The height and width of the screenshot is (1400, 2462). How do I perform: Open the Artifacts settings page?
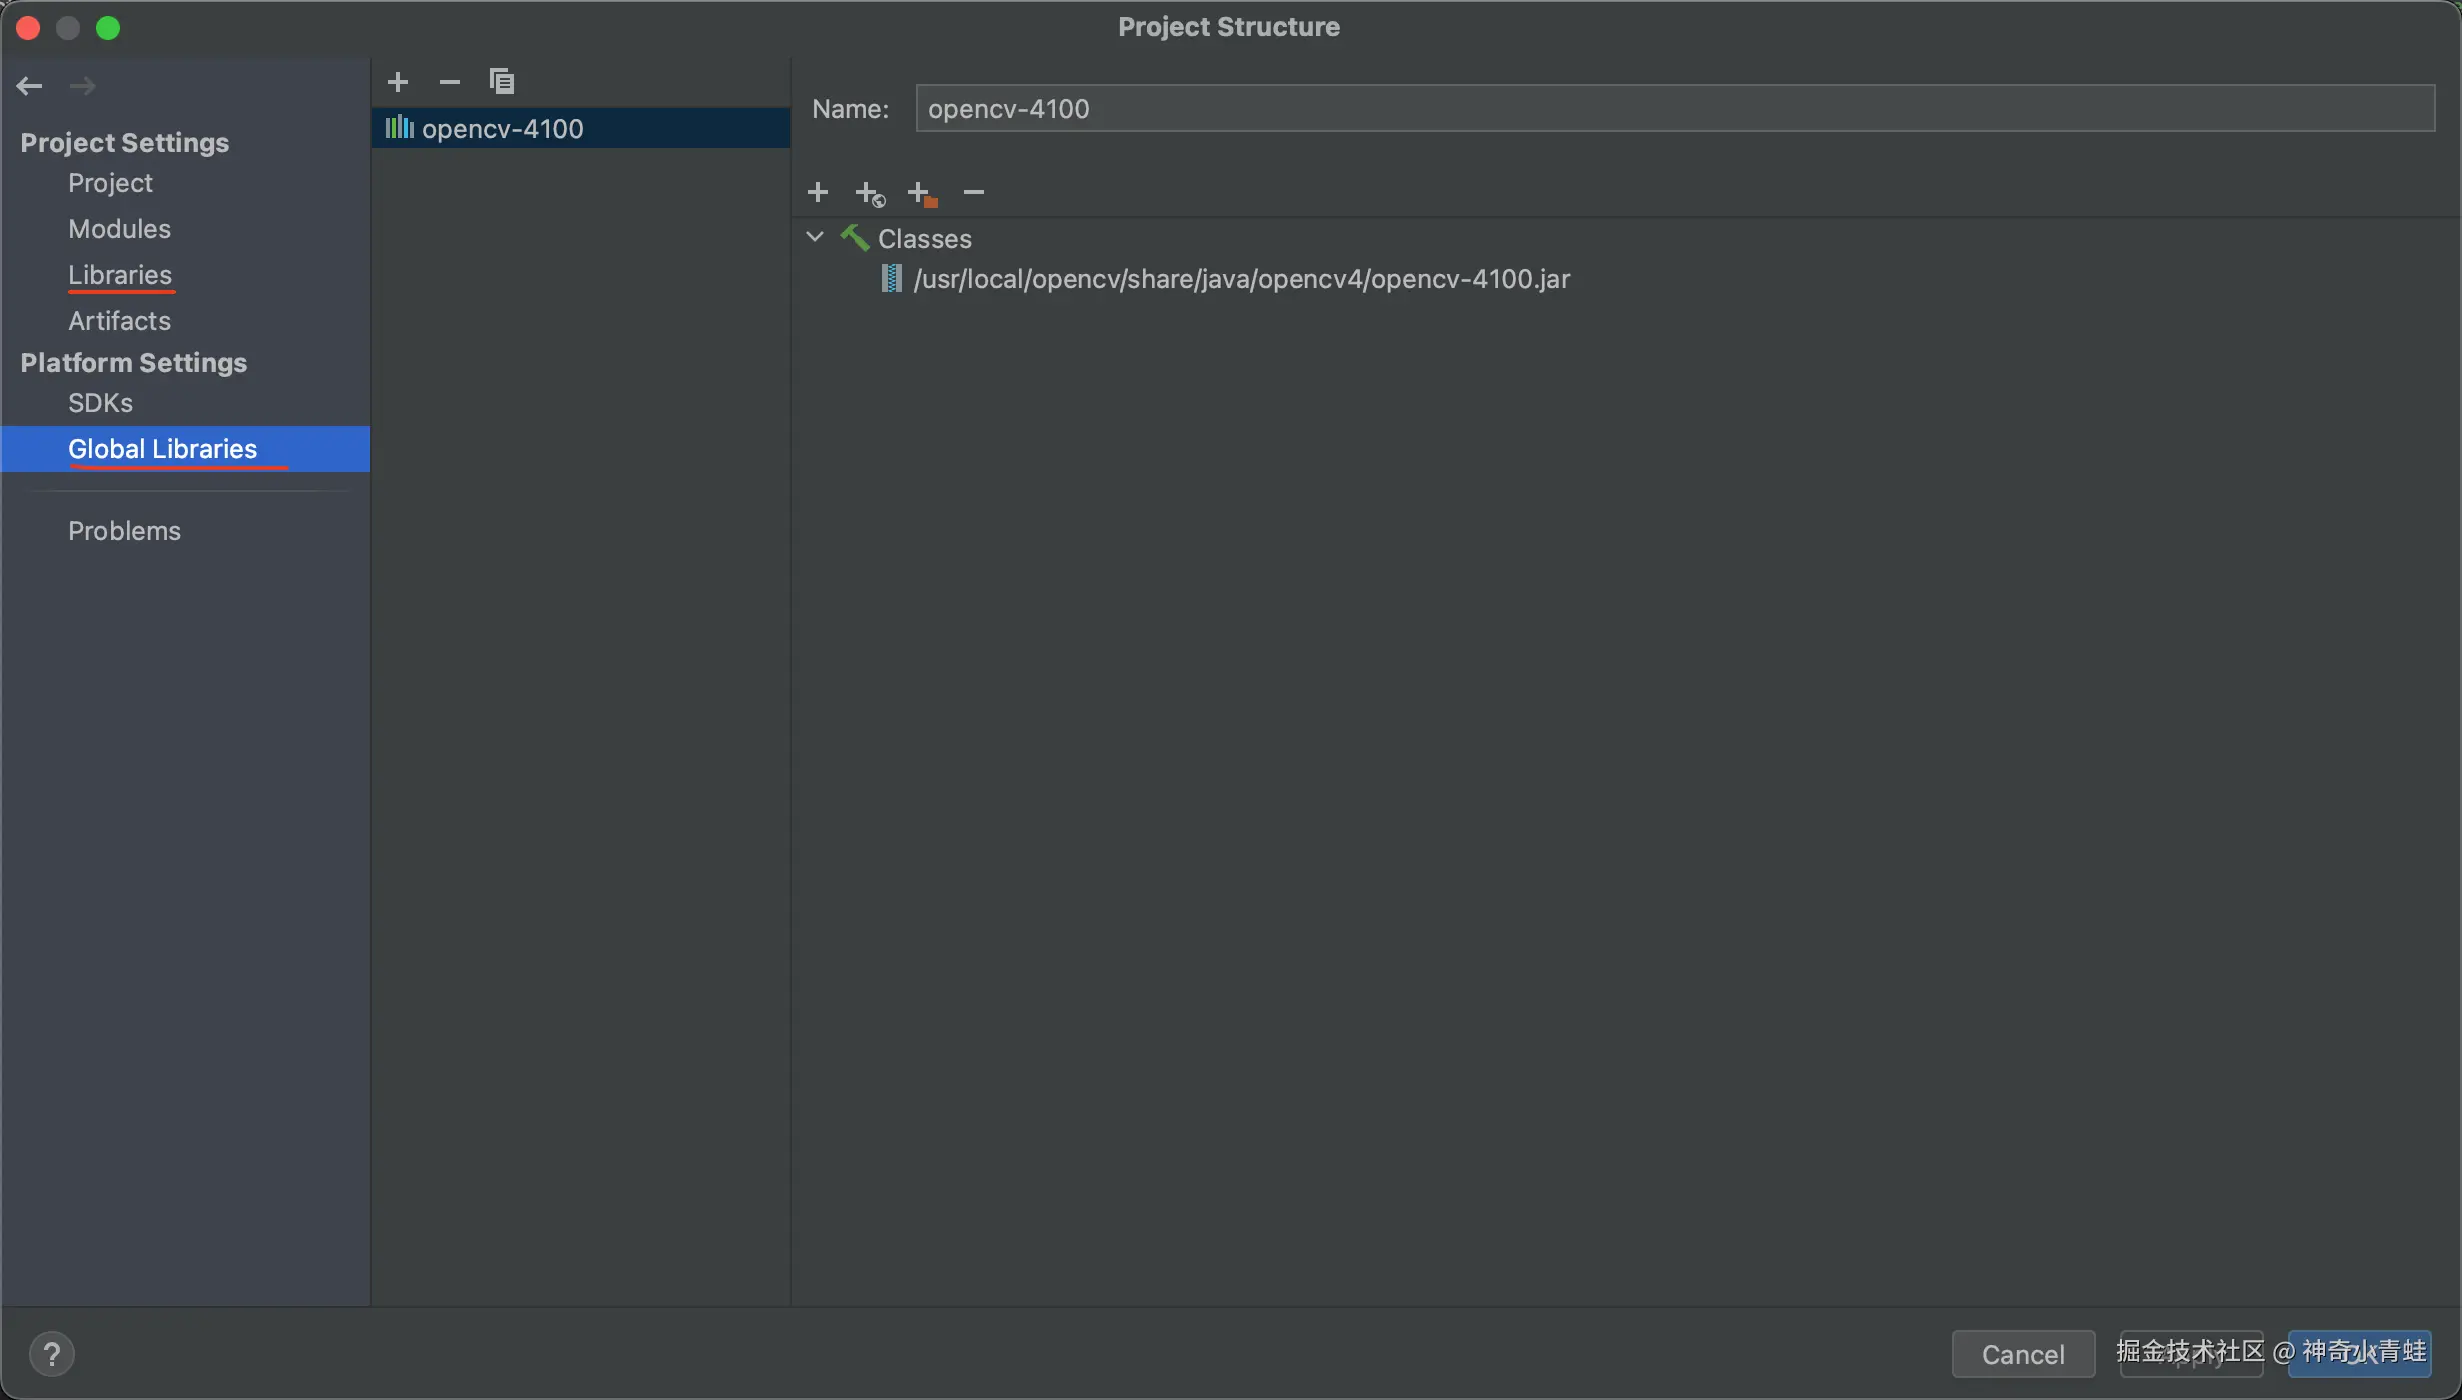click(119, 321)
